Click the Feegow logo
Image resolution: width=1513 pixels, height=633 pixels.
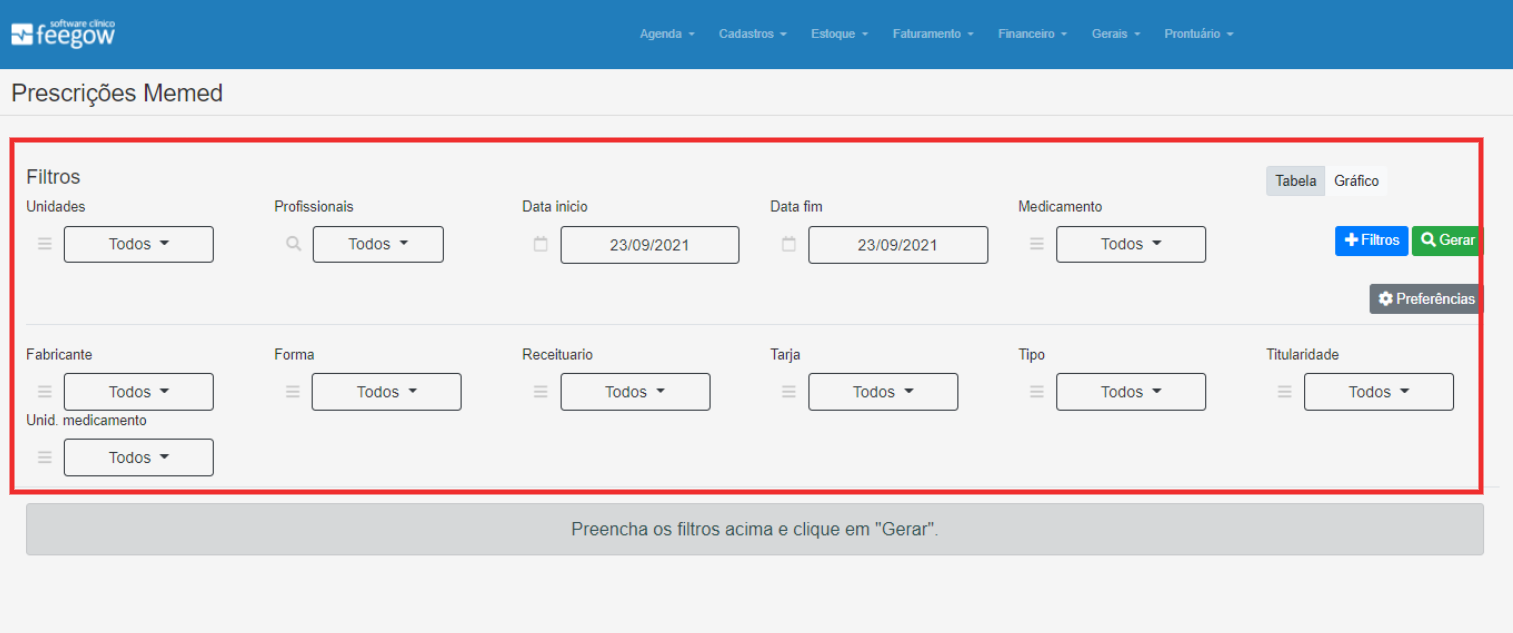pos(63,34)
